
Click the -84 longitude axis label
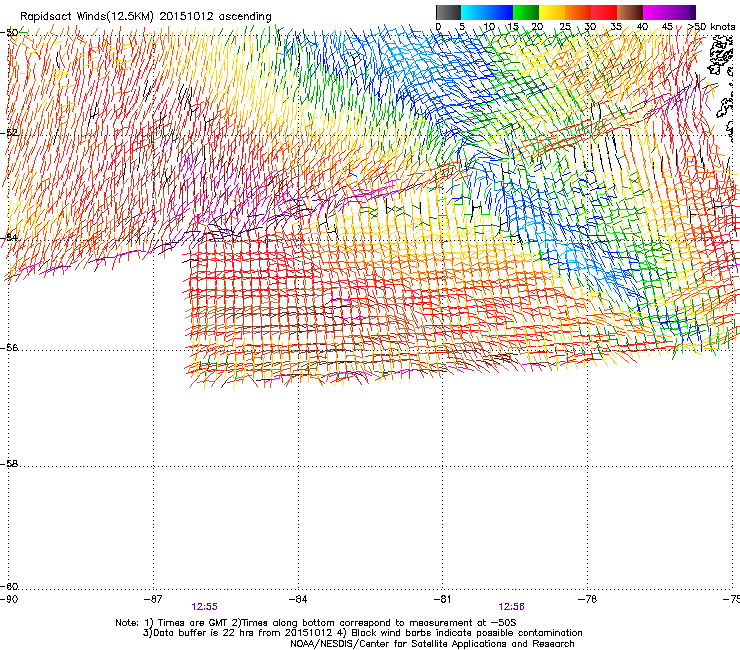pos(298,599)
